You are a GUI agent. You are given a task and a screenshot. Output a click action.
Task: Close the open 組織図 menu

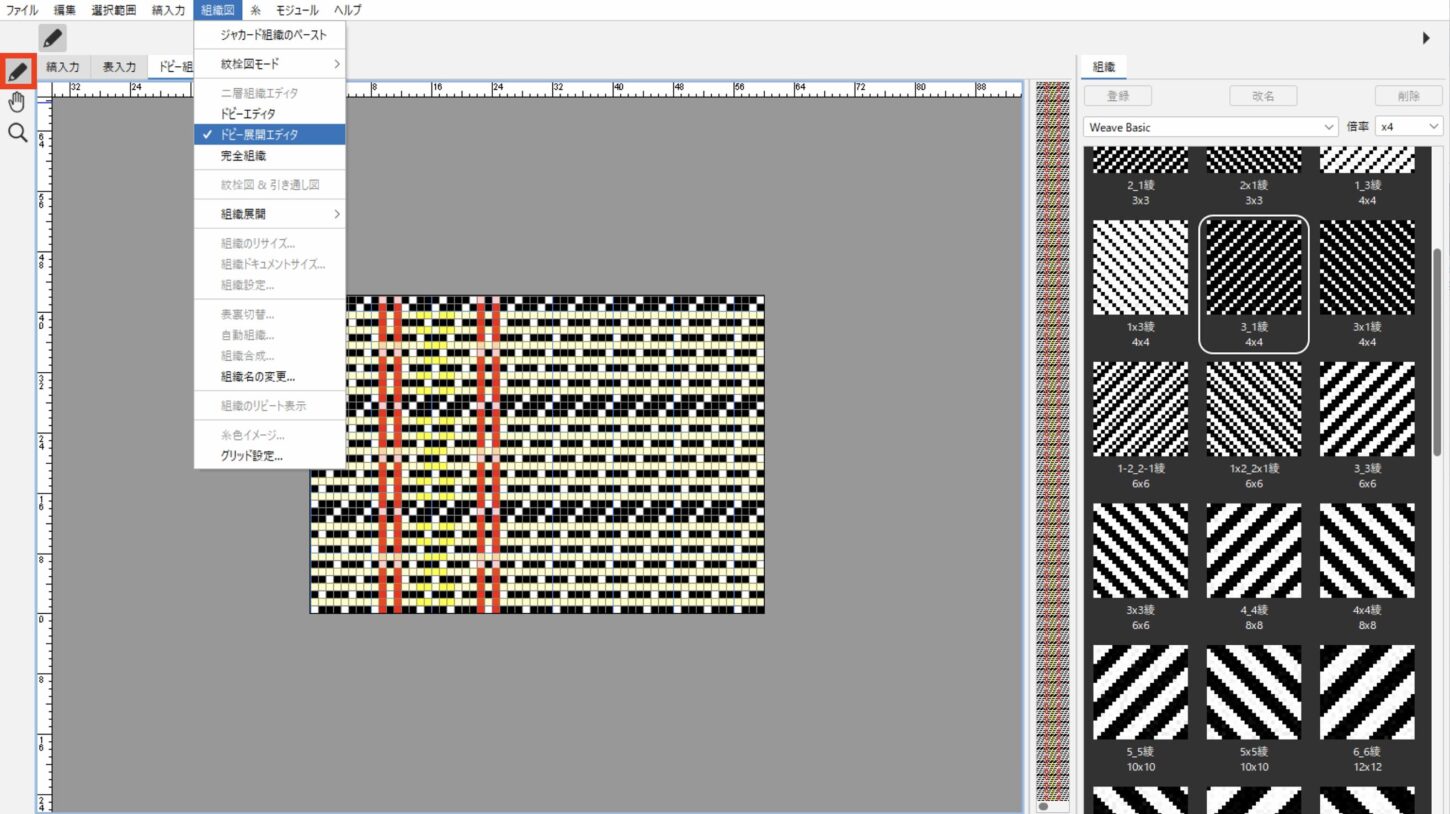(x=217, y=10)
